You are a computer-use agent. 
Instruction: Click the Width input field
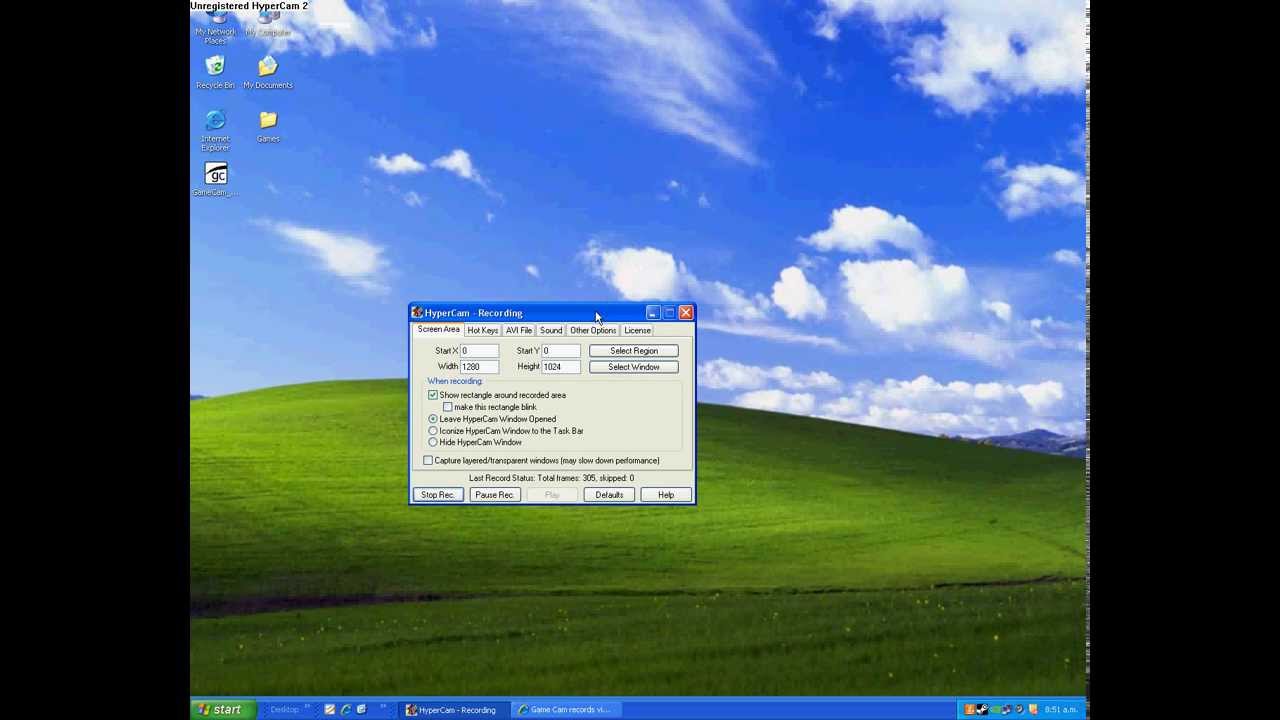[479, 367]
